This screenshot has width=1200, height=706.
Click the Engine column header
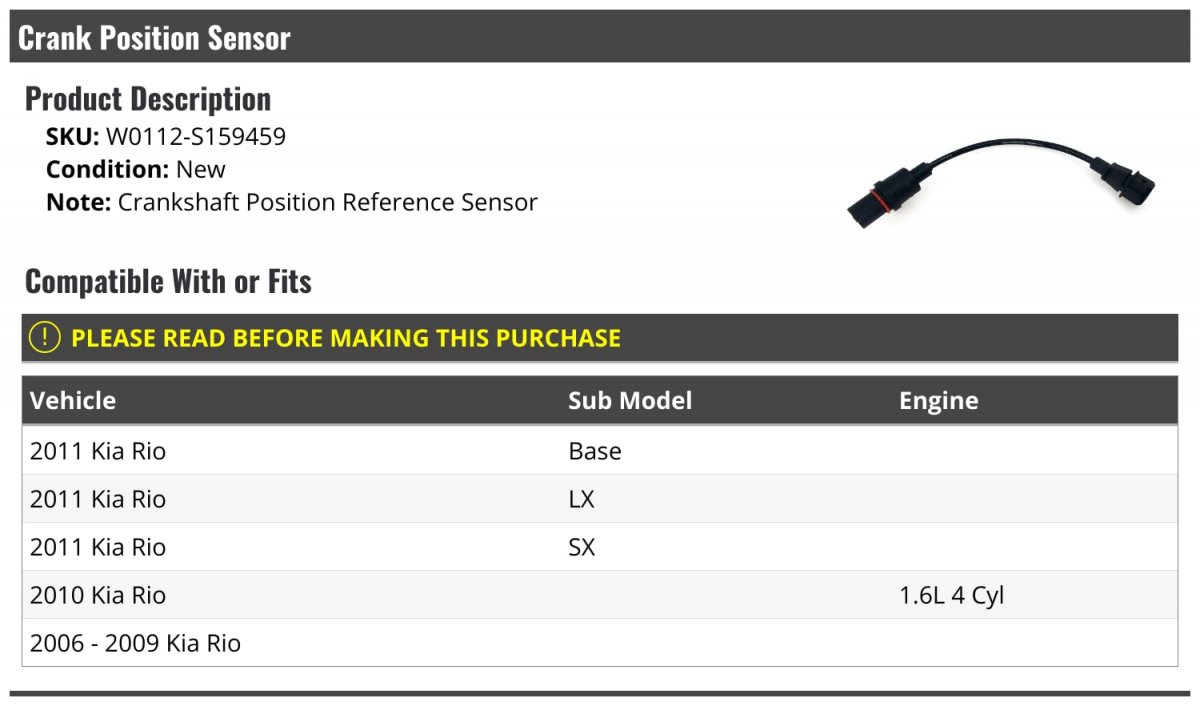click(938, 401)
